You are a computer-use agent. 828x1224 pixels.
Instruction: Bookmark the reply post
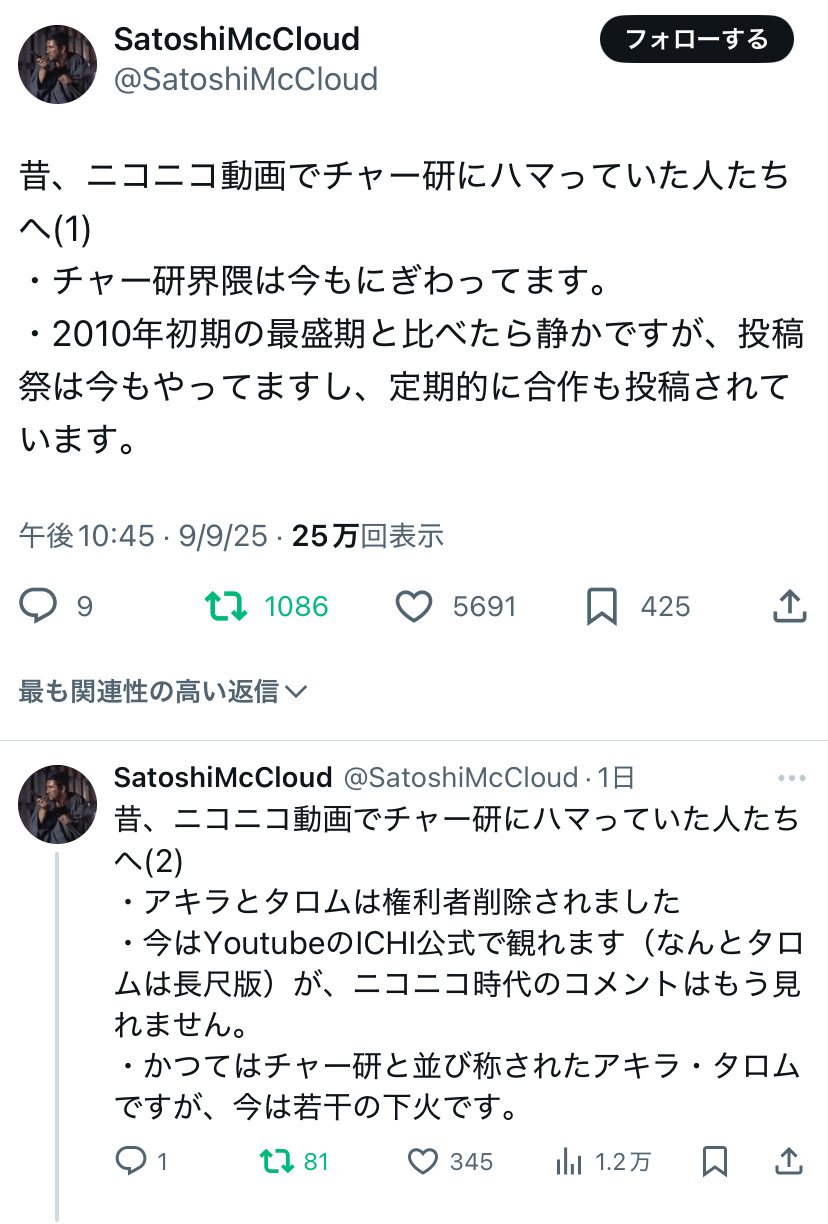pyautogui.click(x=714, y=1161)
